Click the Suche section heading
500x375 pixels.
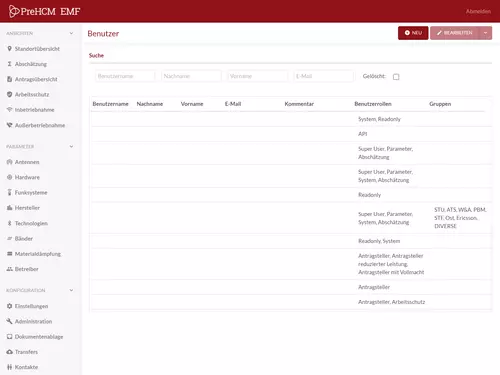pos(96,55)
